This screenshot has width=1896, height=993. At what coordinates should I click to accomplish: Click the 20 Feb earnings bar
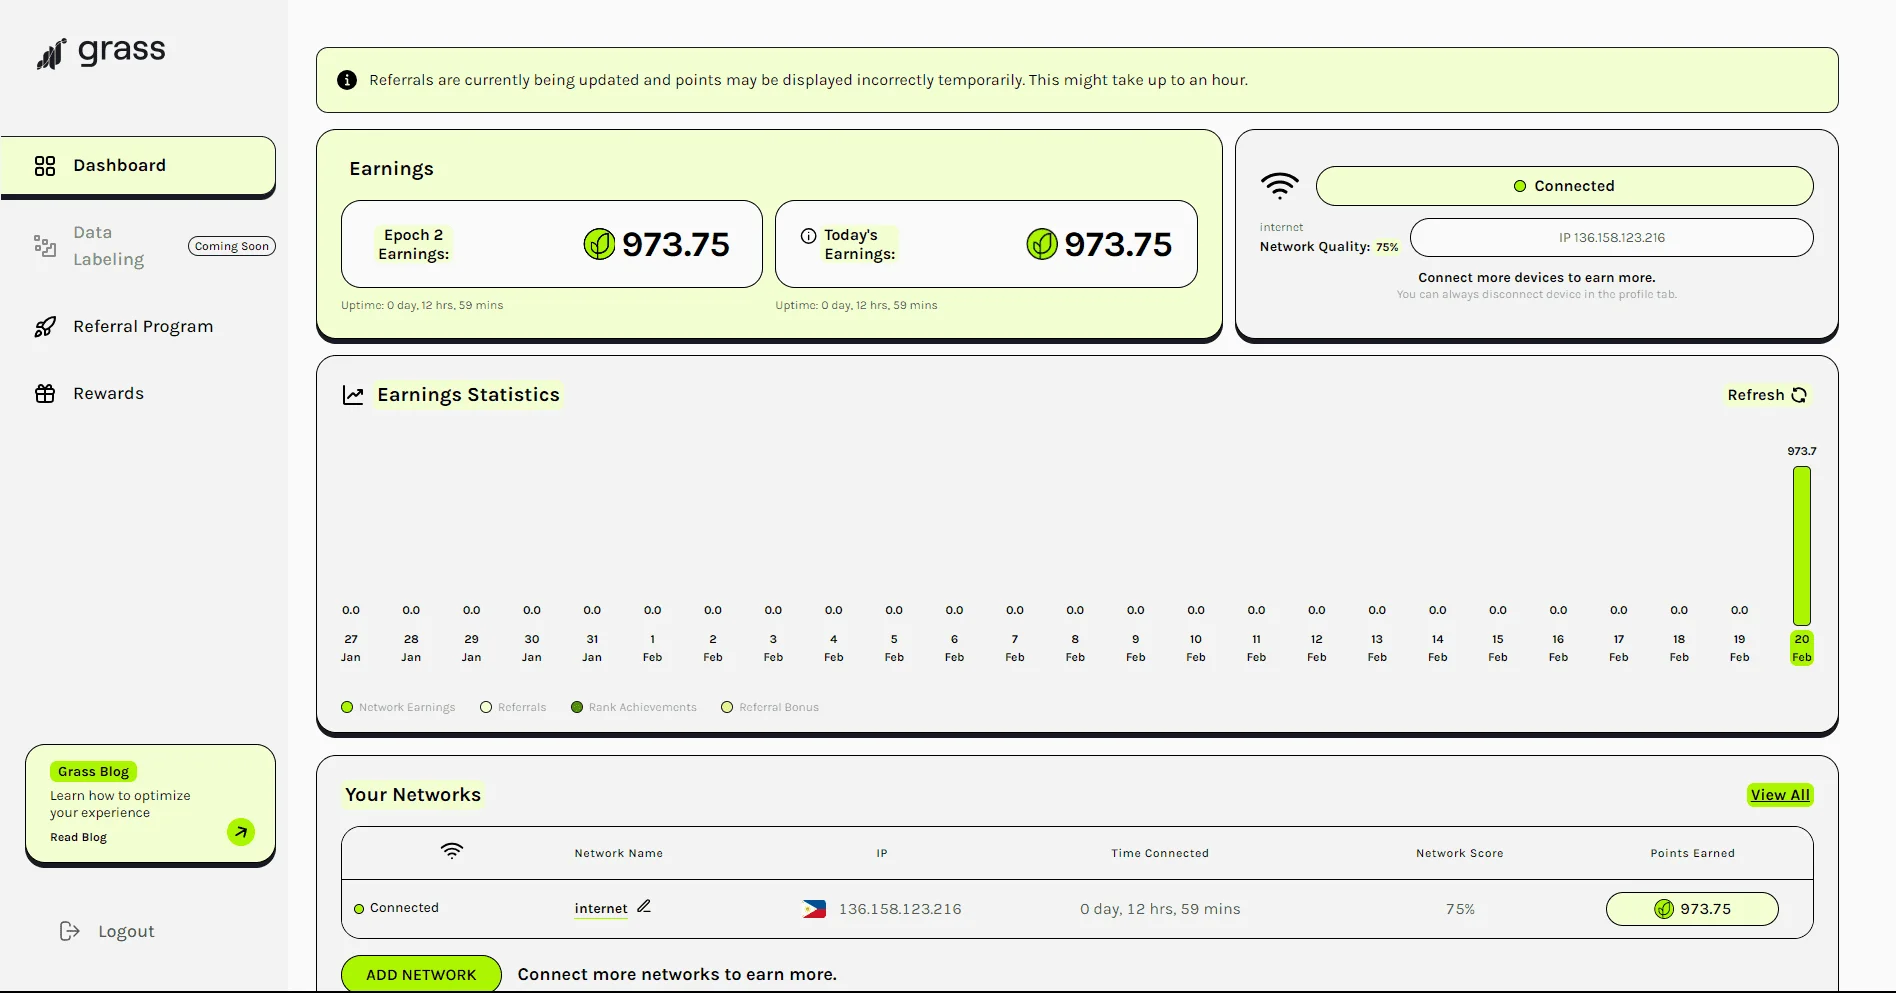[x=1802, y=546]
